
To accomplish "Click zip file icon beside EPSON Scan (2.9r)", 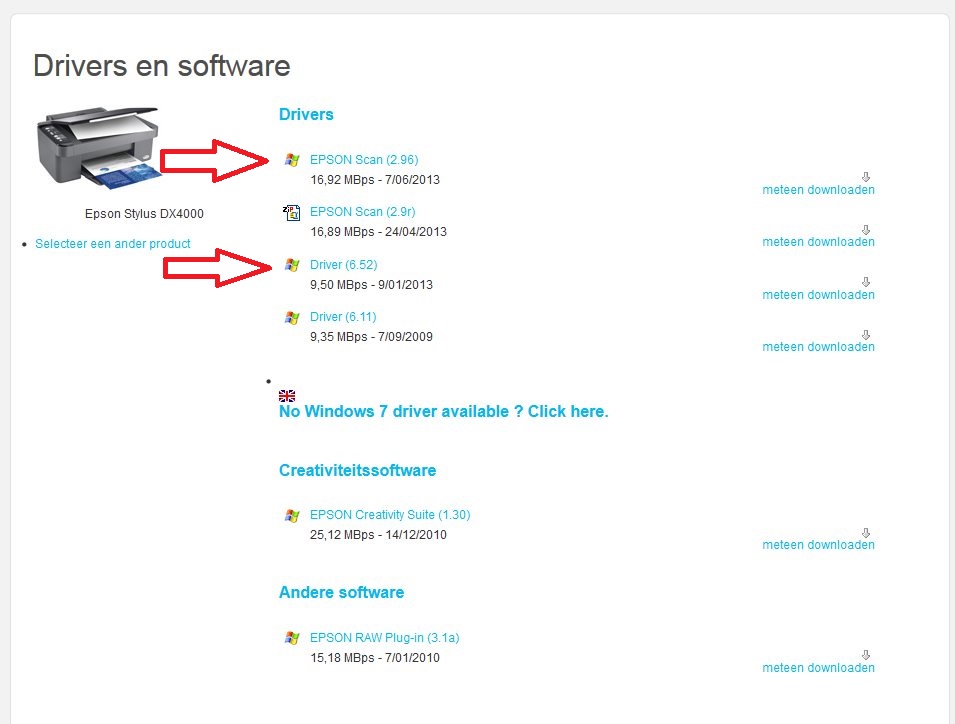I will coord(292,212).
